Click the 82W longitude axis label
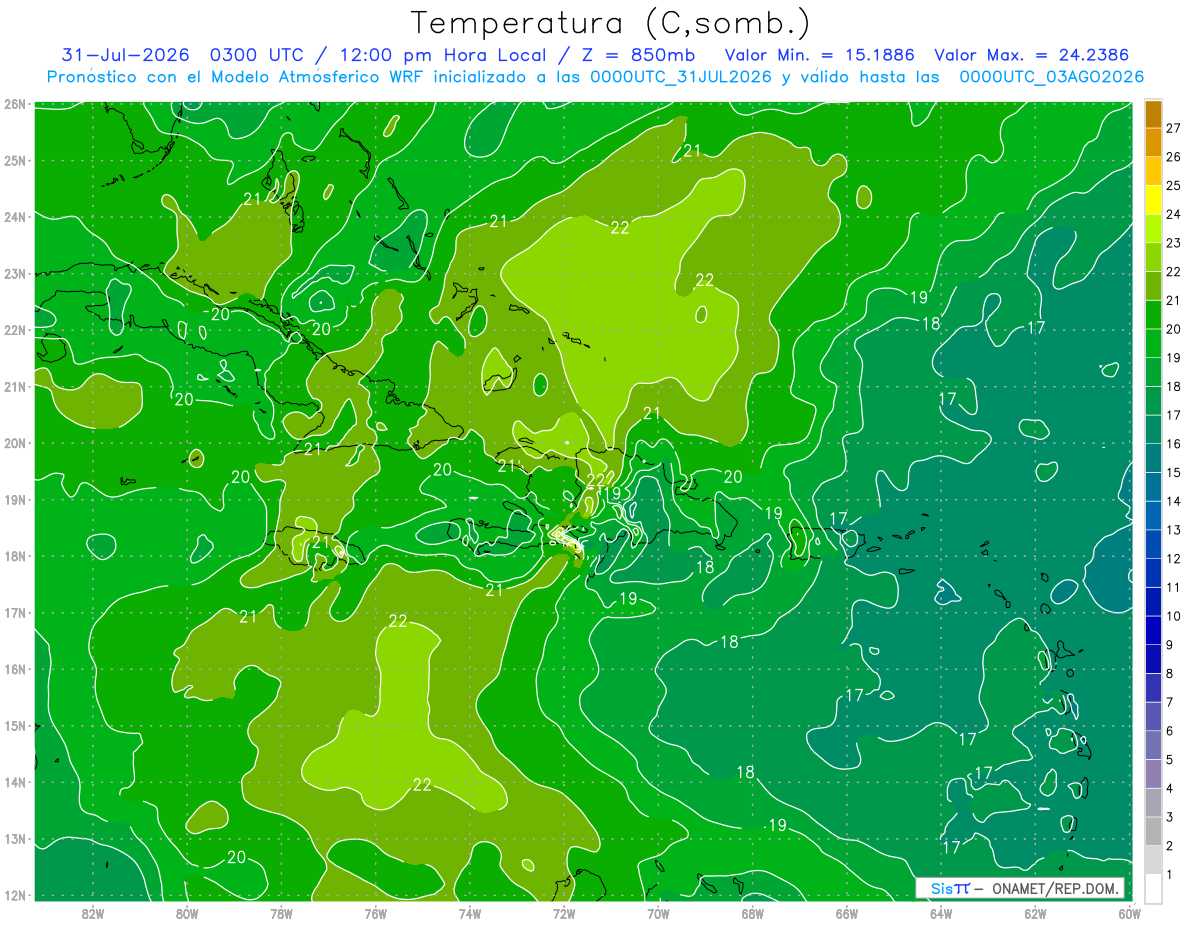The height and width of the screenshot is (927, 1200). click(93, 913)
